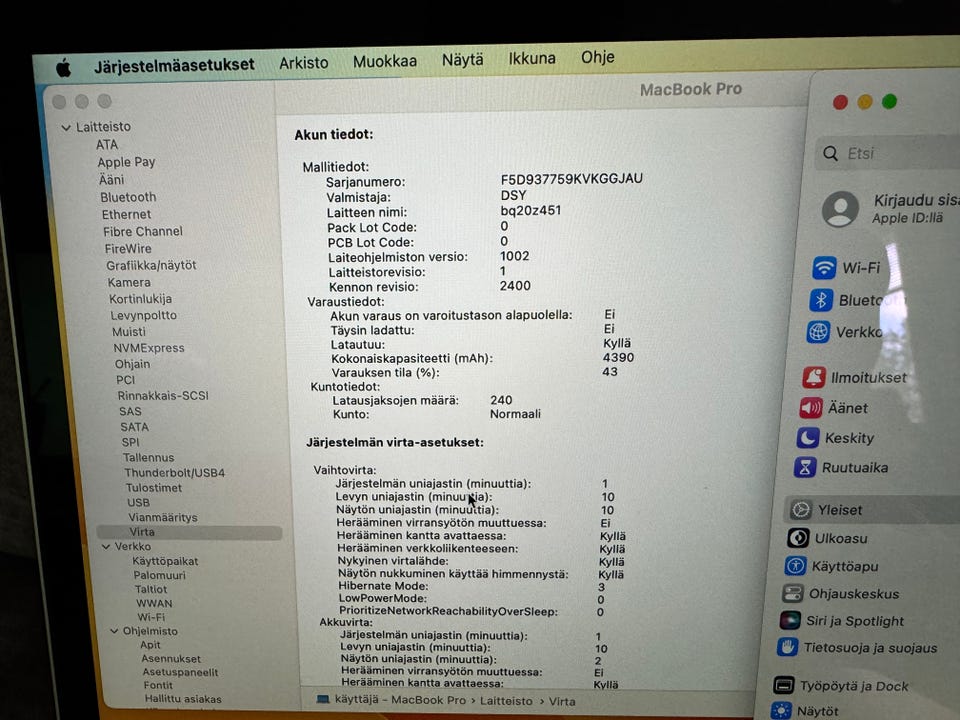Open Käyttöapu accessibility icon
Viewport: 960px width, 720px height.
pos(795,566)
